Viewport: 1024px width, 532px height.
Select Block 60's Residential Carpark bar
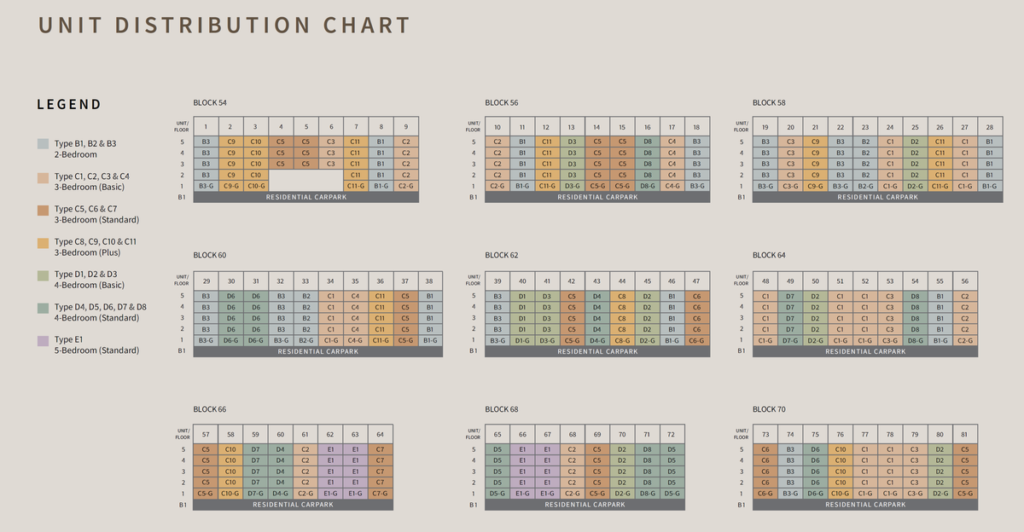pyautogui.click(x=317, y=352)
